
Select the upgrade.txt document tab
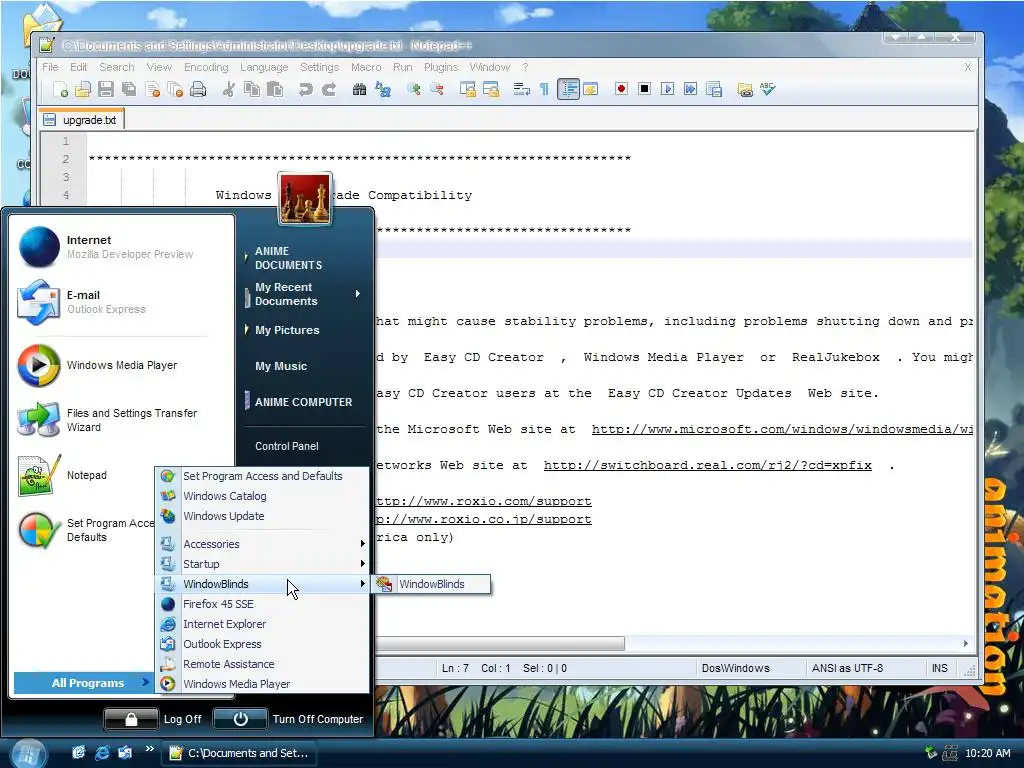[81, 120]
